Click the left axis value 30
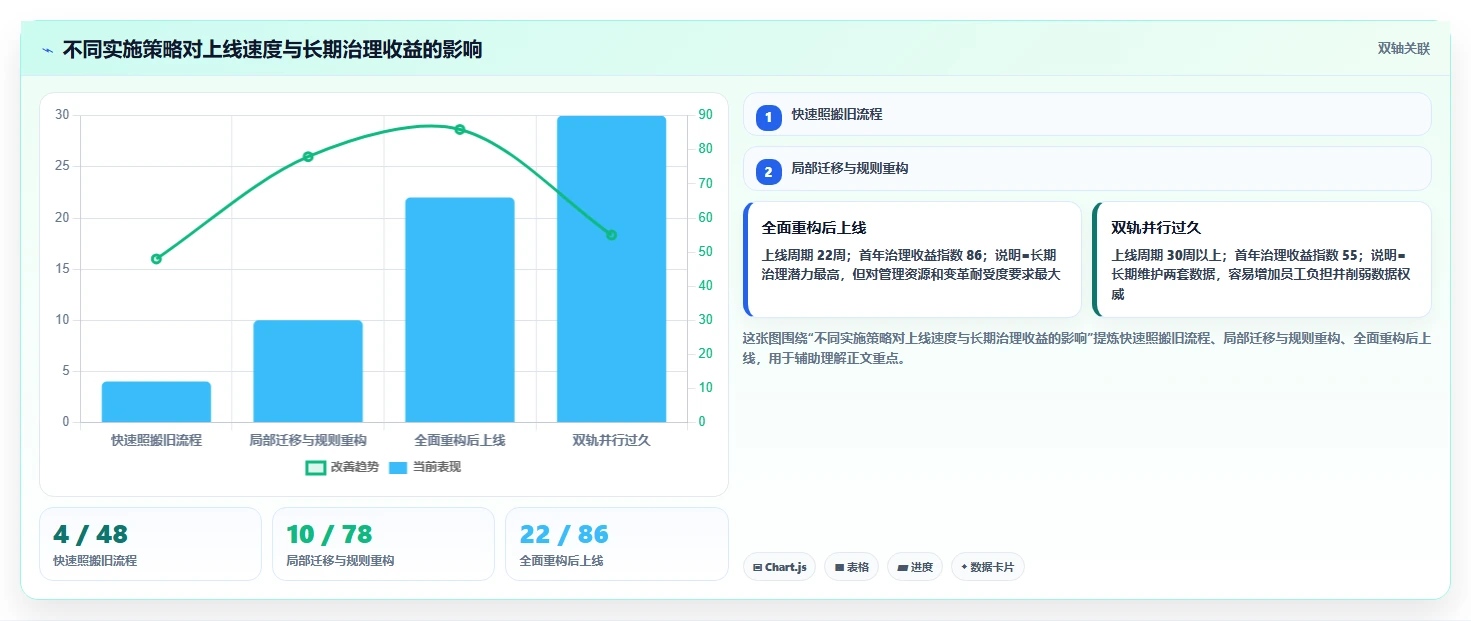 [62, 115]
